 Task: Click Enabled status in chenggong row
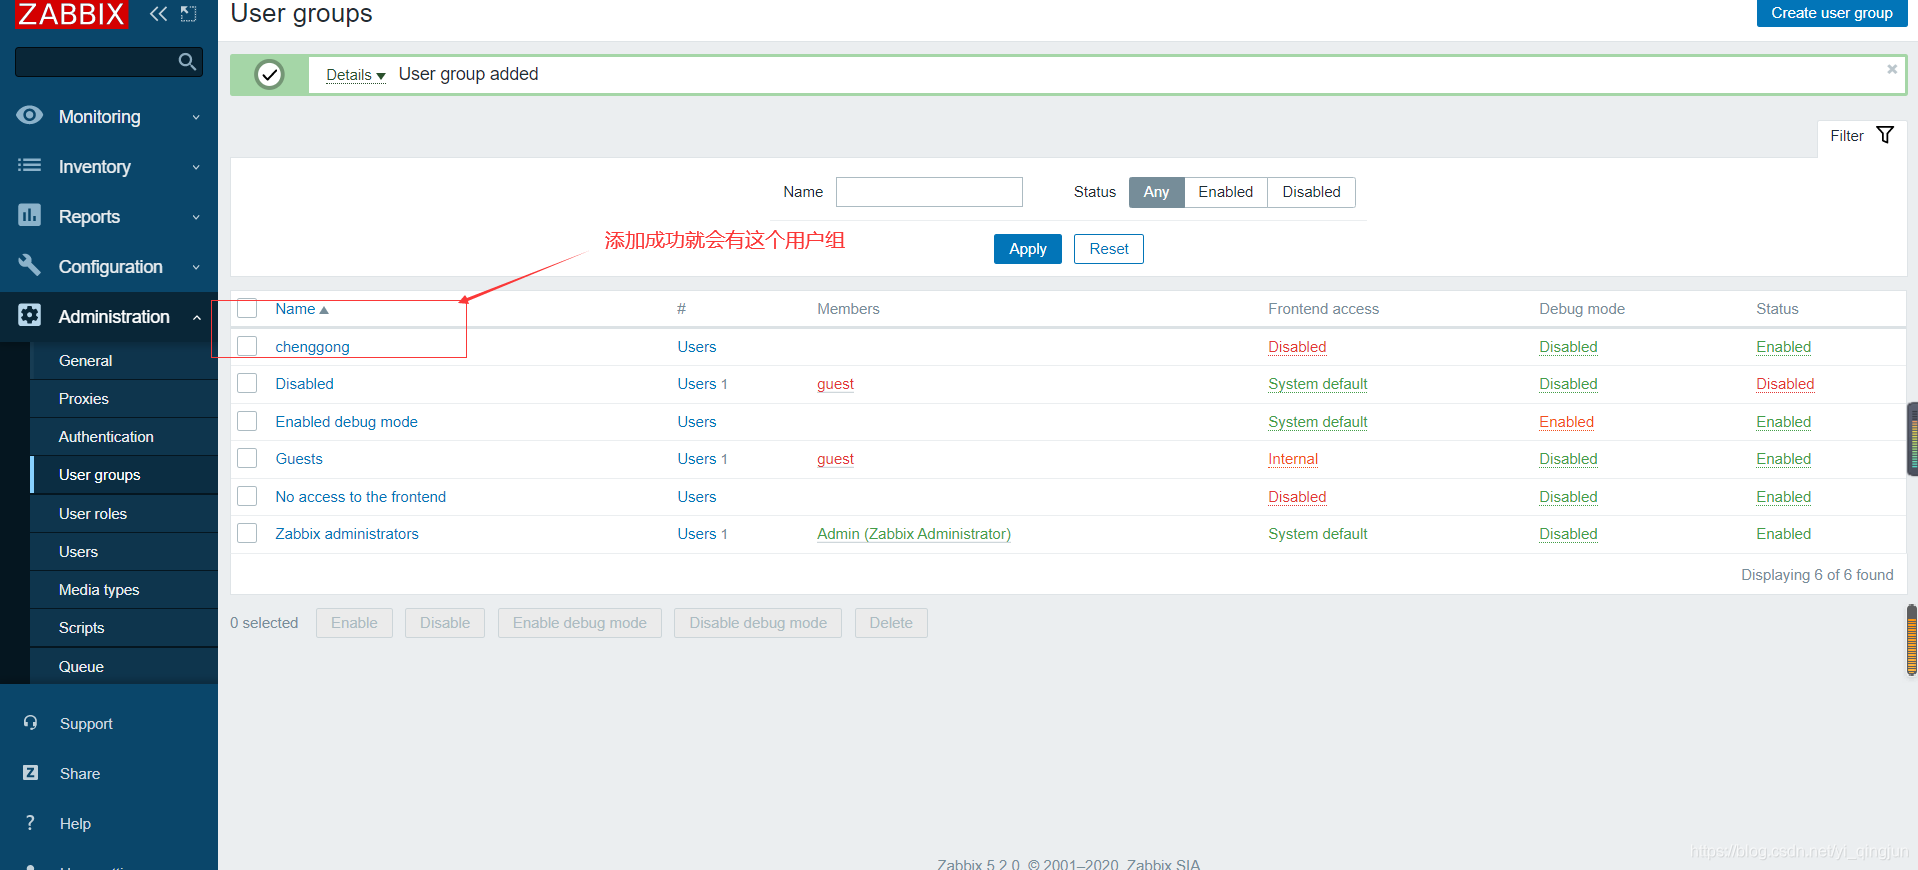point(1783,347)
